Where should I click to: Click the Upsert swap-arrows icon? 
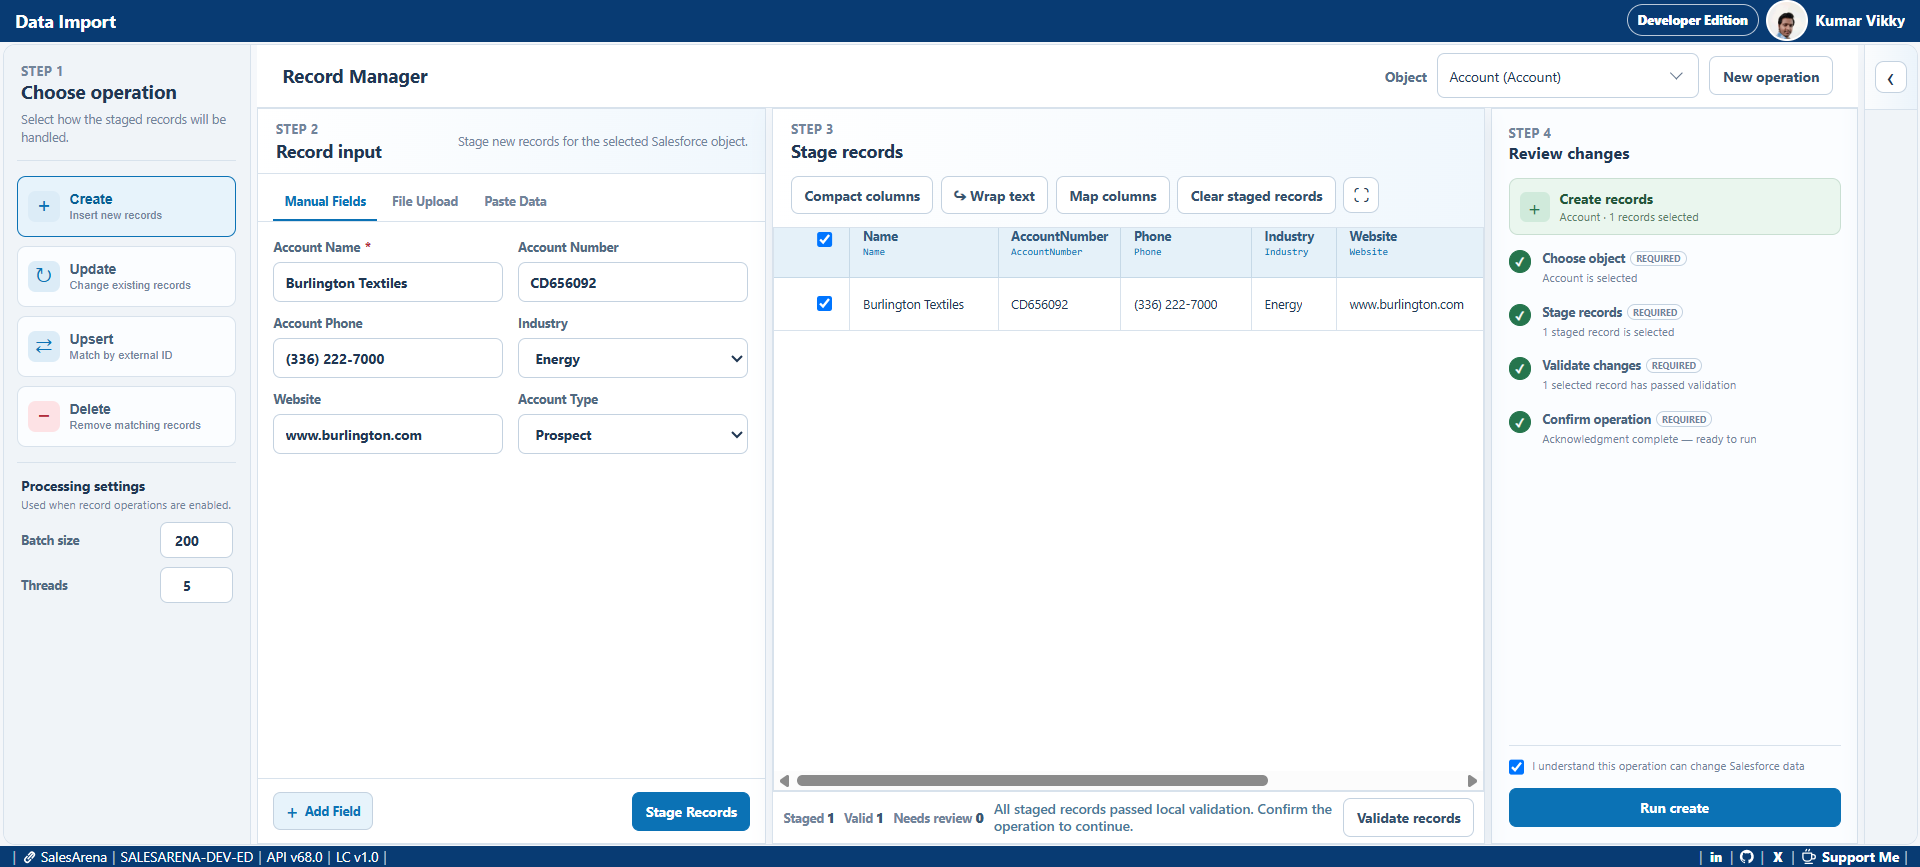click(44, 346)
